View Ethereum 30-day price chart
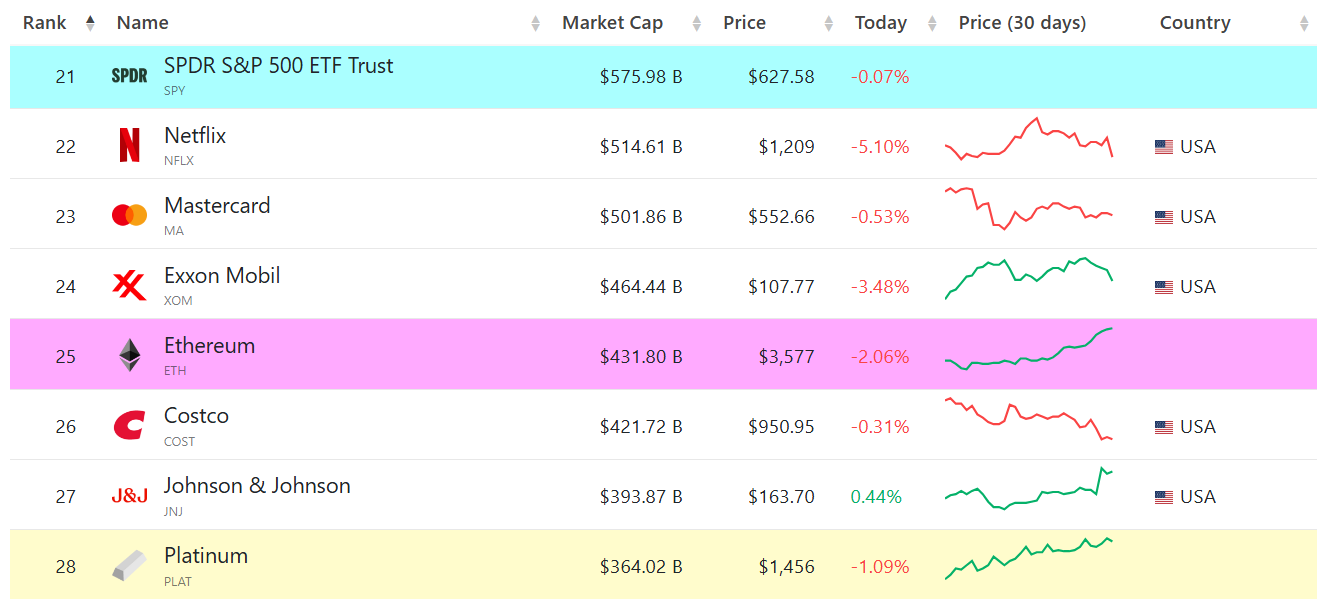The height and width of the screenshot is (599, 1325). pyautogui.click(x=1029, y=349)
